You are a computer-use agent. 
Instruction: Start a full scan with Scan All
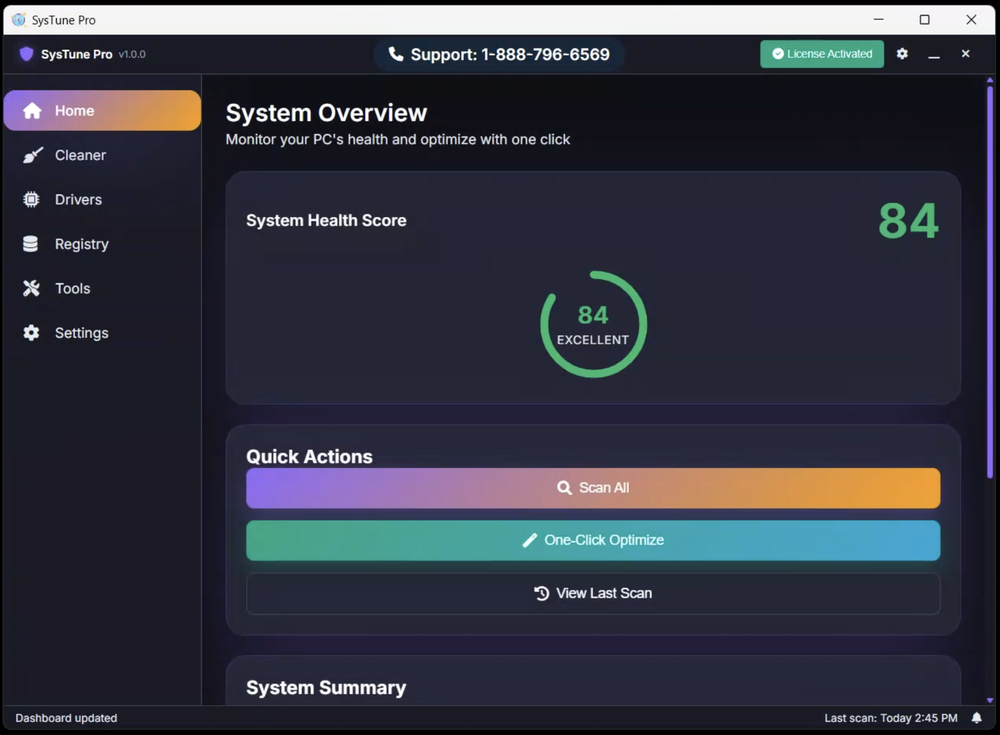[x=593, y=488]
